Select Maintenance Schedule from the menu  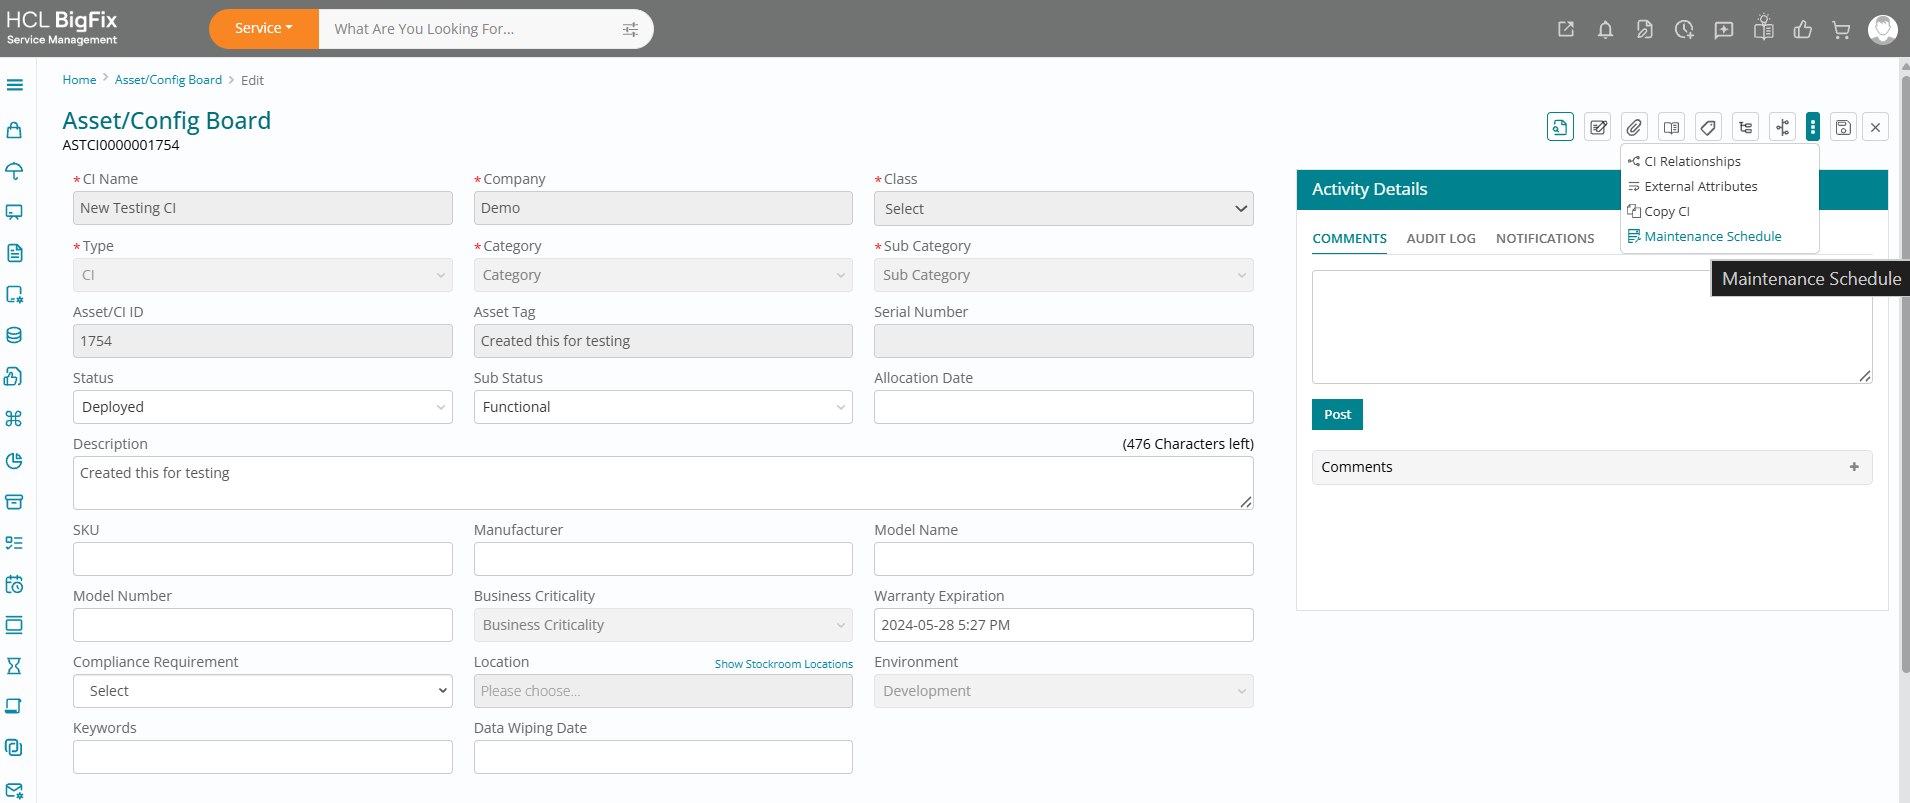pyautogui.click(x=1712, y=237)
